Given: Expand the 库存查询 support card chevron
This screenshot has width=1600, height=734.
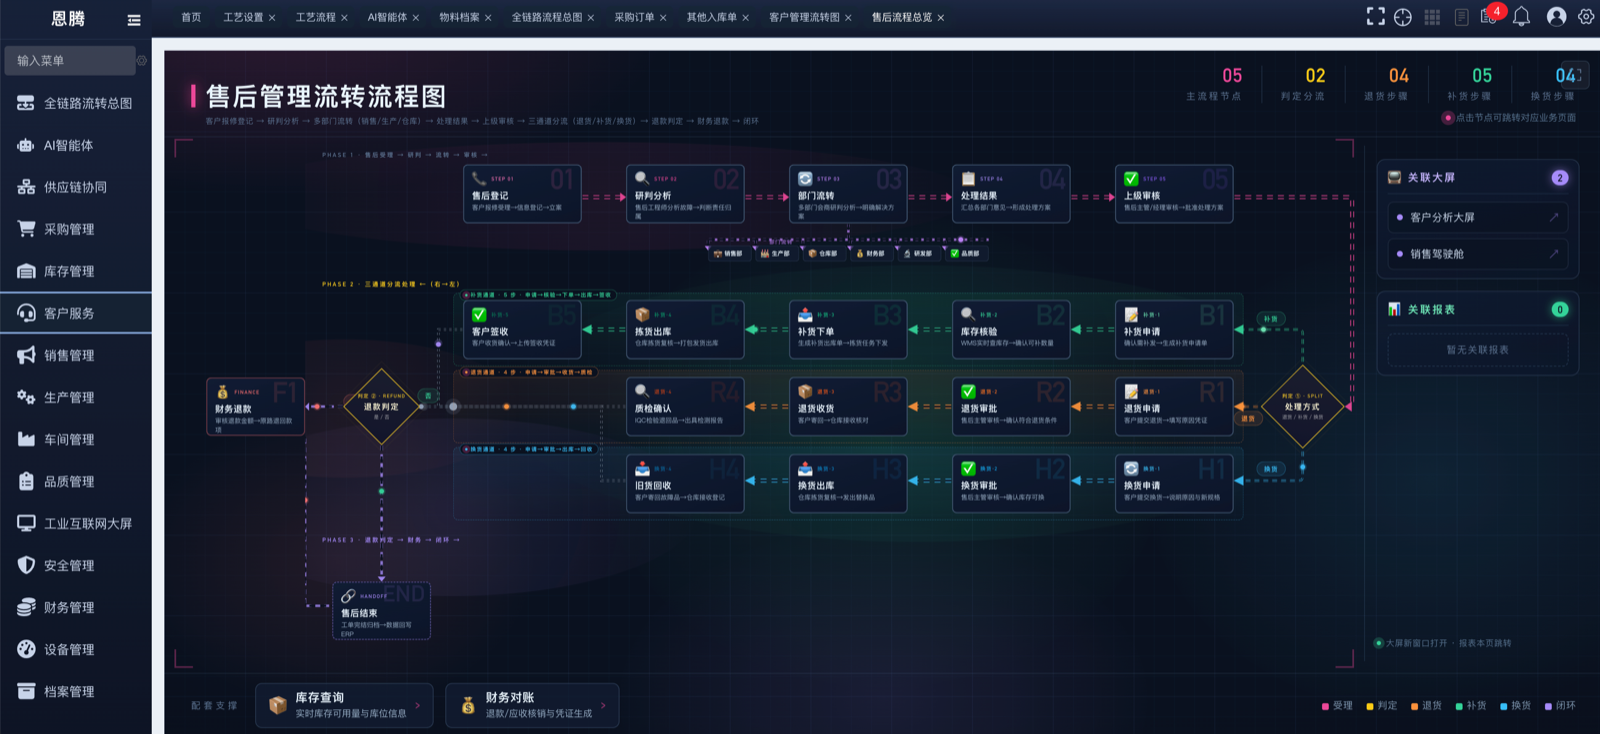Looking at the screenshot, I should click(x=417, y=705).
